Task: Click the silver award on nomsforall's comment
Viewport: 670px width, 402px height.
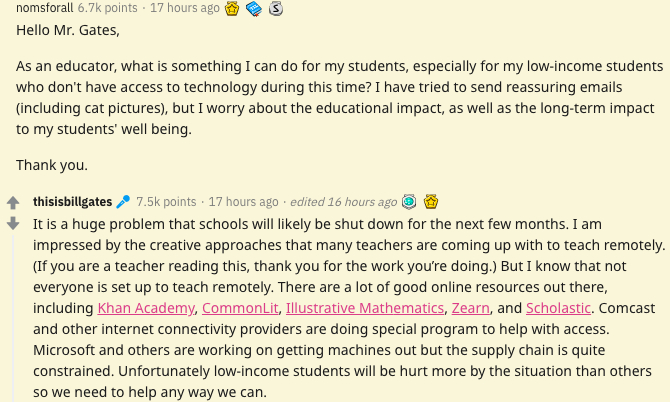Action: pyautogui.click(x=275, y=9)
